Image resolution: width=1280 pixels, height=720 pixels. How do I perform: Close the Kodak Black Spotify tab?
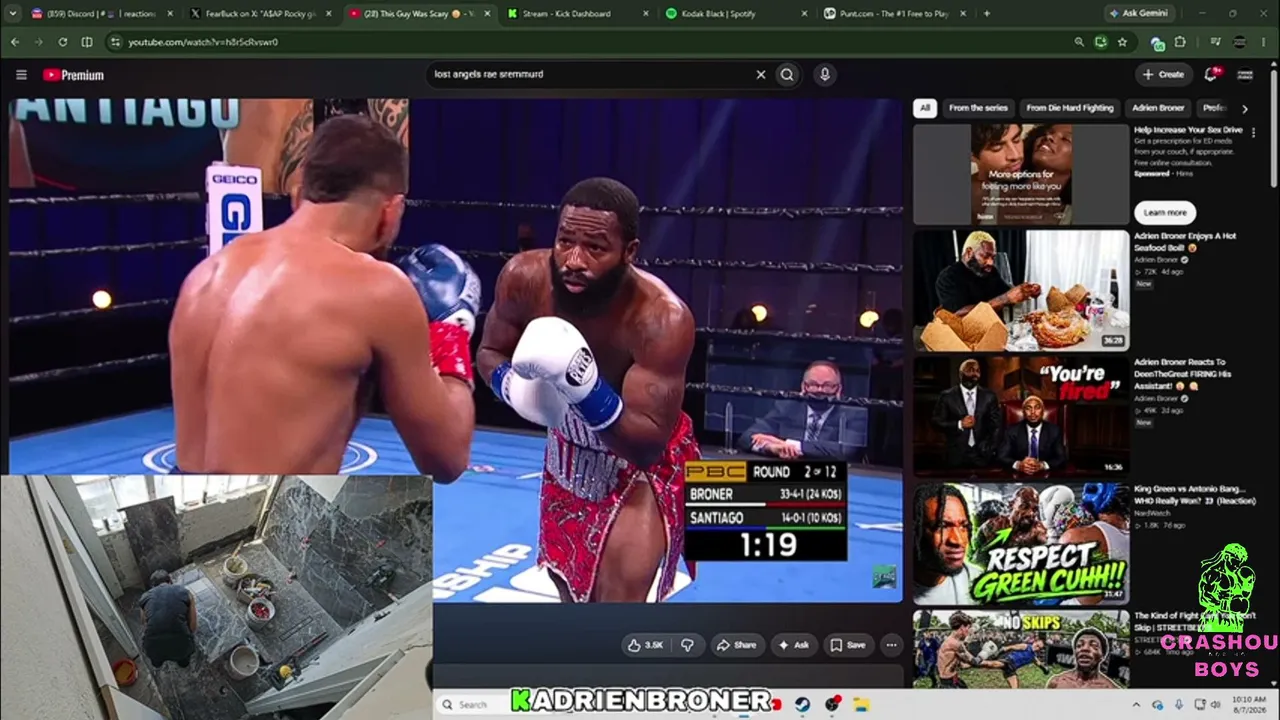tap(805, 14)
